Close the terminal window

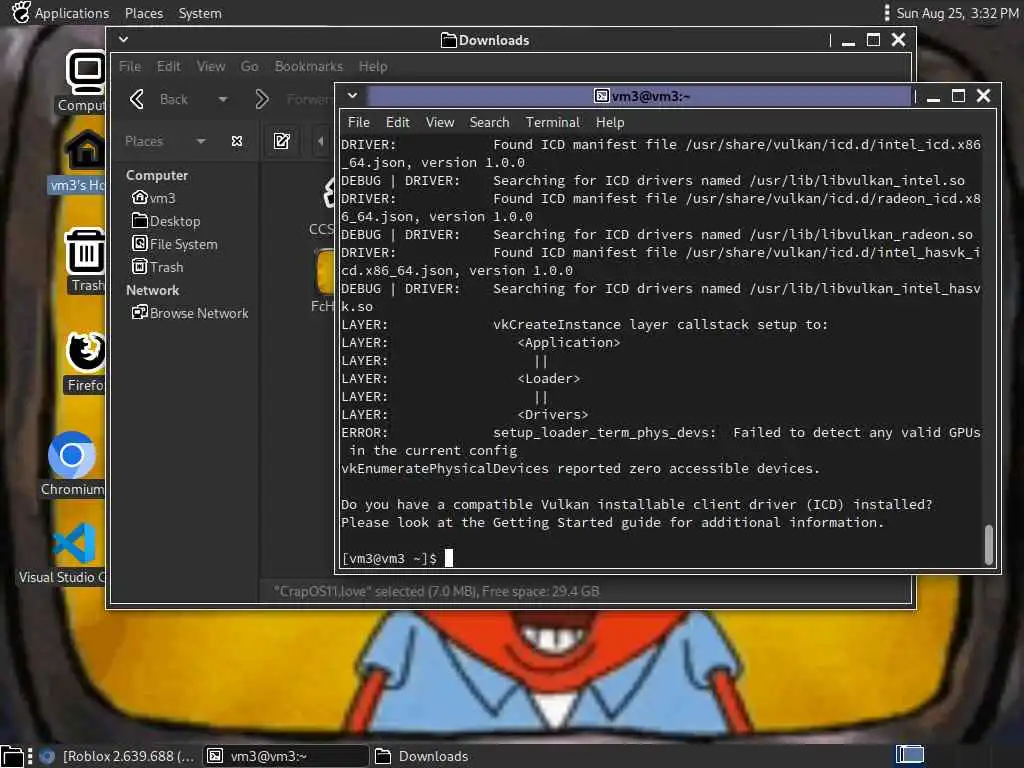tap(984, 96)
